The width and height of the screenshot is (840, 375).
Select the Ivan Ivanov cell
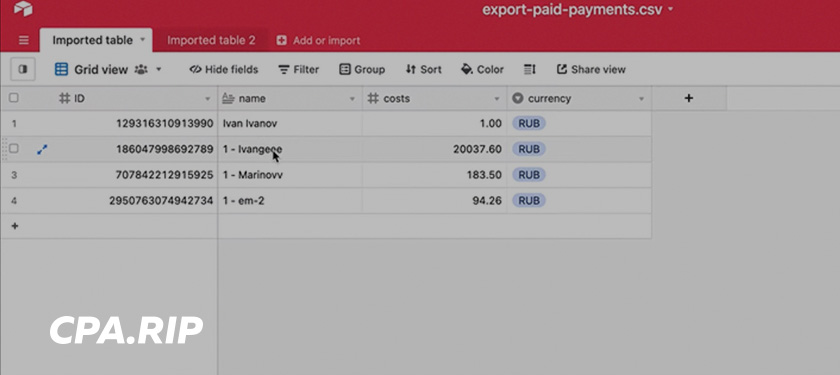point(290,124)
